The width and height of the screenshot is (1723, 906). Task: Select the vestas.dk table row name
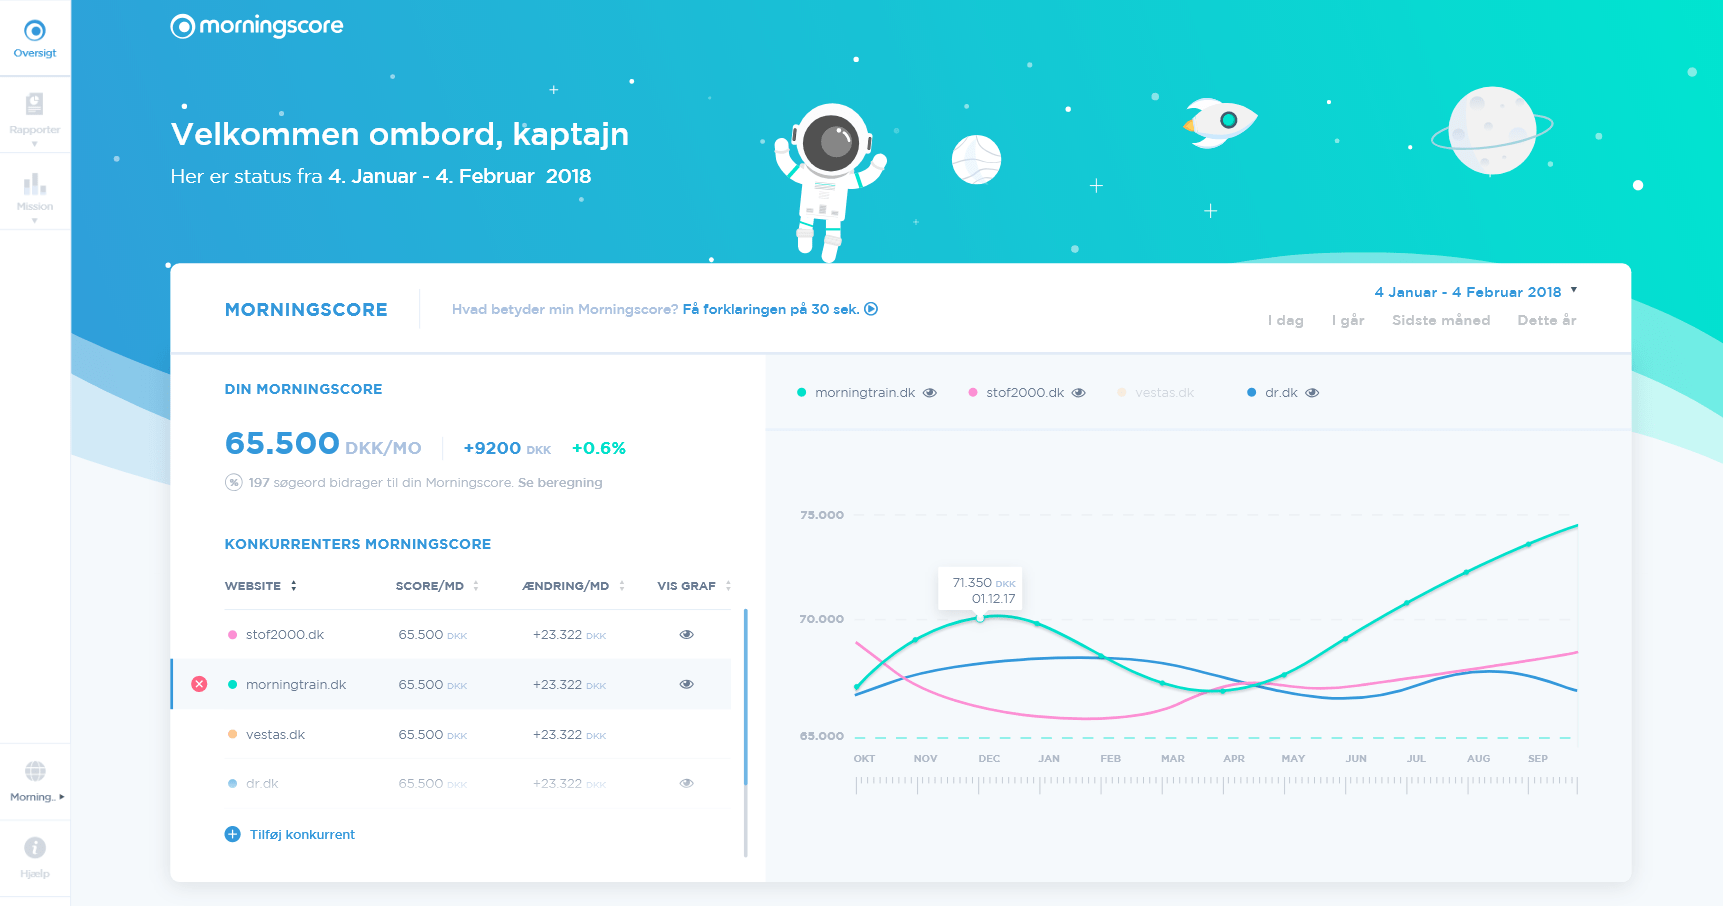click(x=275, y=734)
